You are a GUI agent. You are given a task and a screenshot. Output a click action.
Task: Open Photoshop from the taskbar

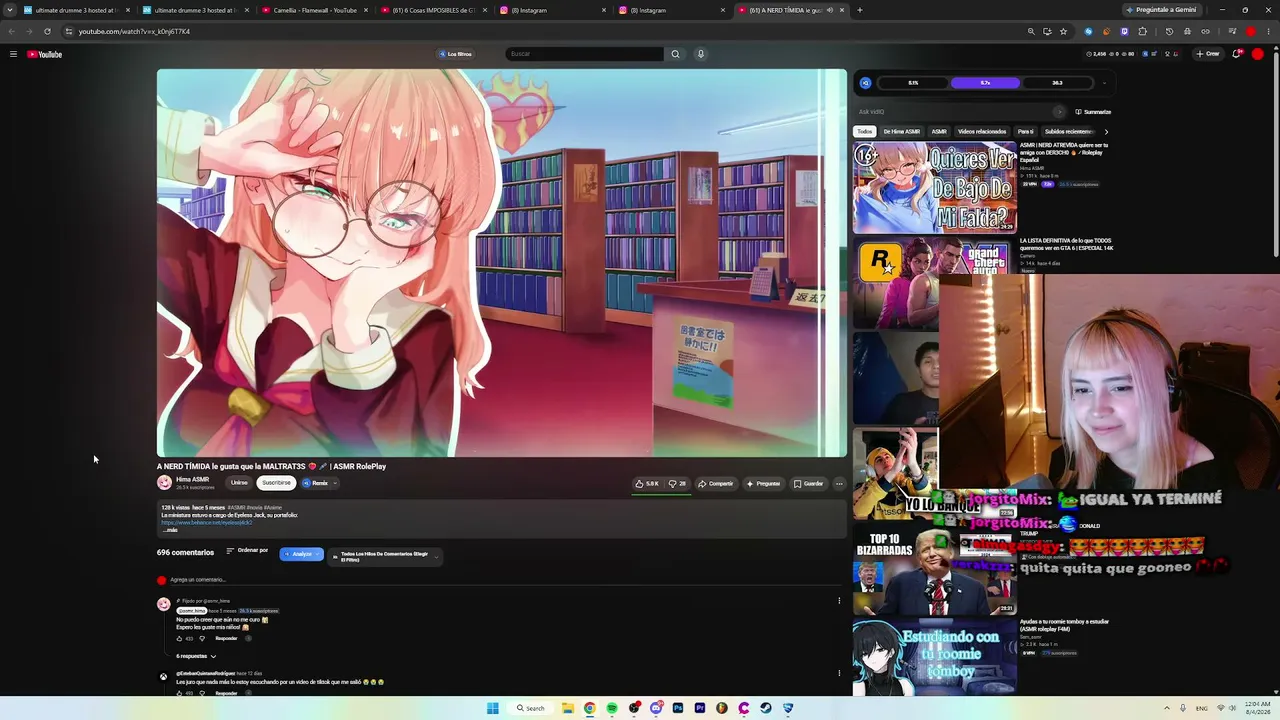coord(678,708)
